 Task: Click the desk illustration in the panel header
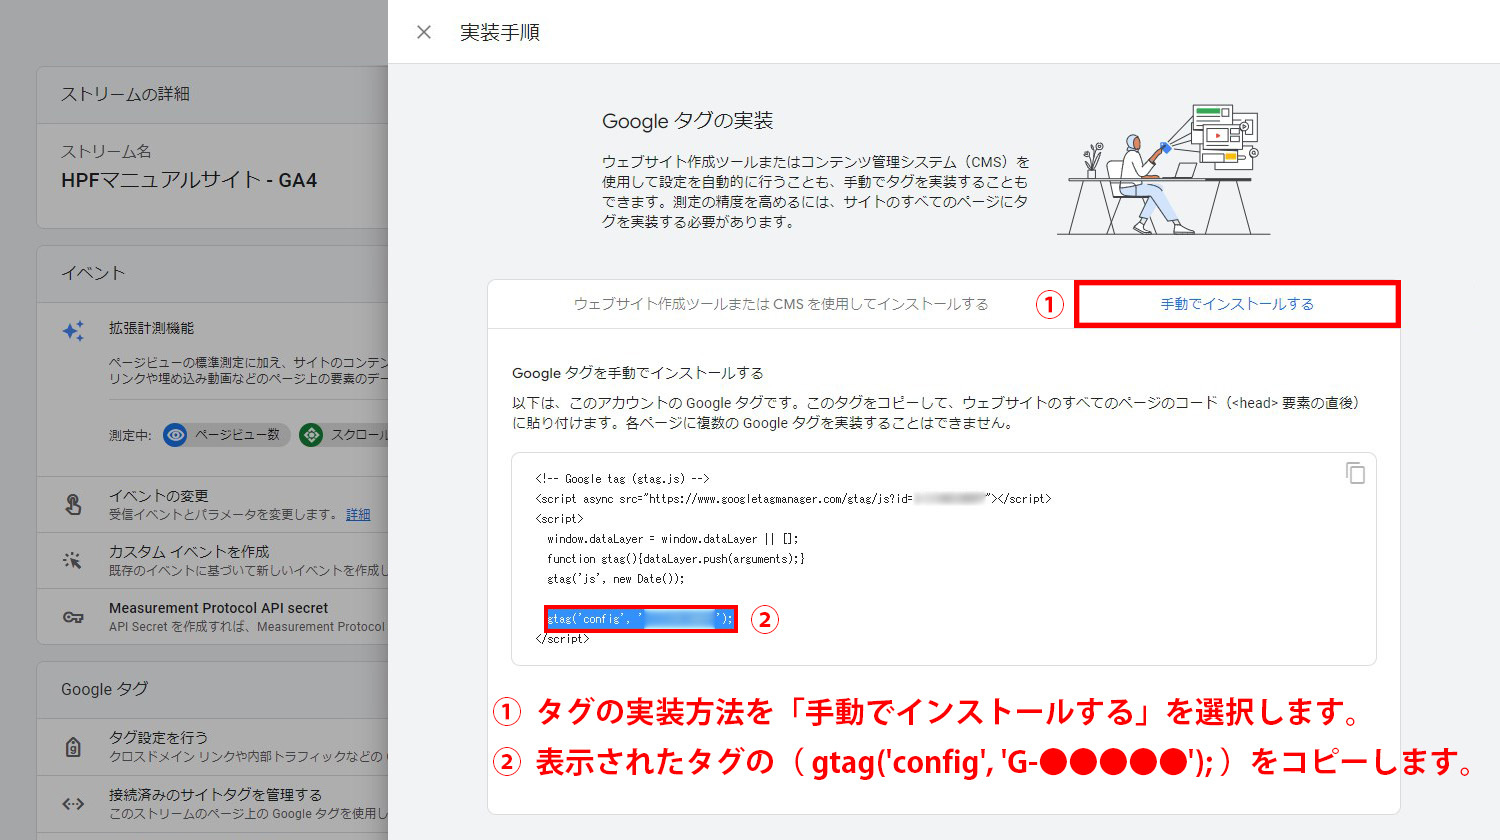pyautogui.click(x=1164, y=169)
